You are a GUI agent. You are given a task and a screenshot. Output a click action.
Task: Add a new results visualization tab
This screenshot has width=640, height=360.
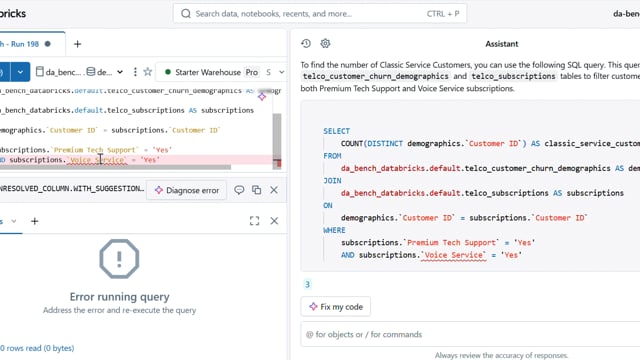[35, 221]
